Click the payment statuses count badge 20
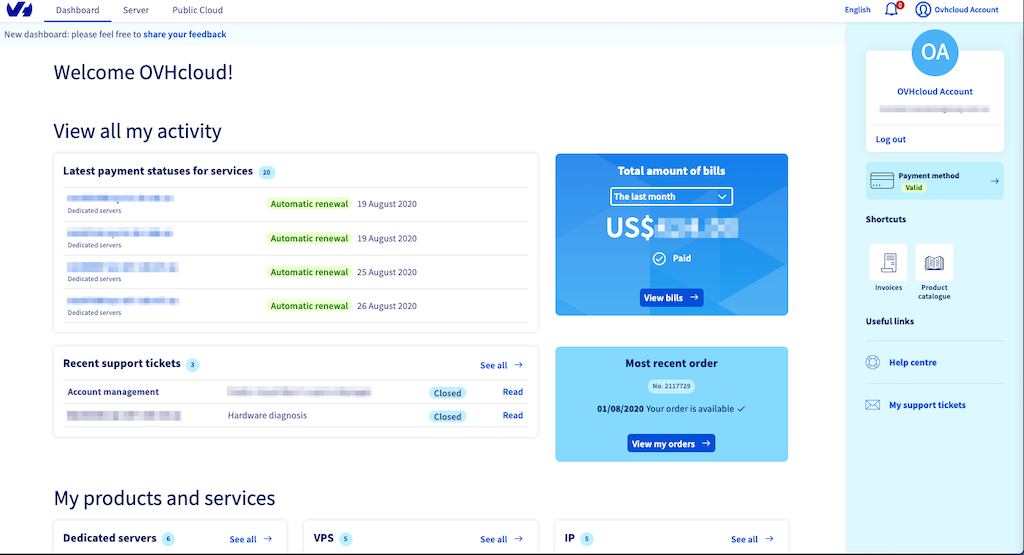 click(266, 172)
